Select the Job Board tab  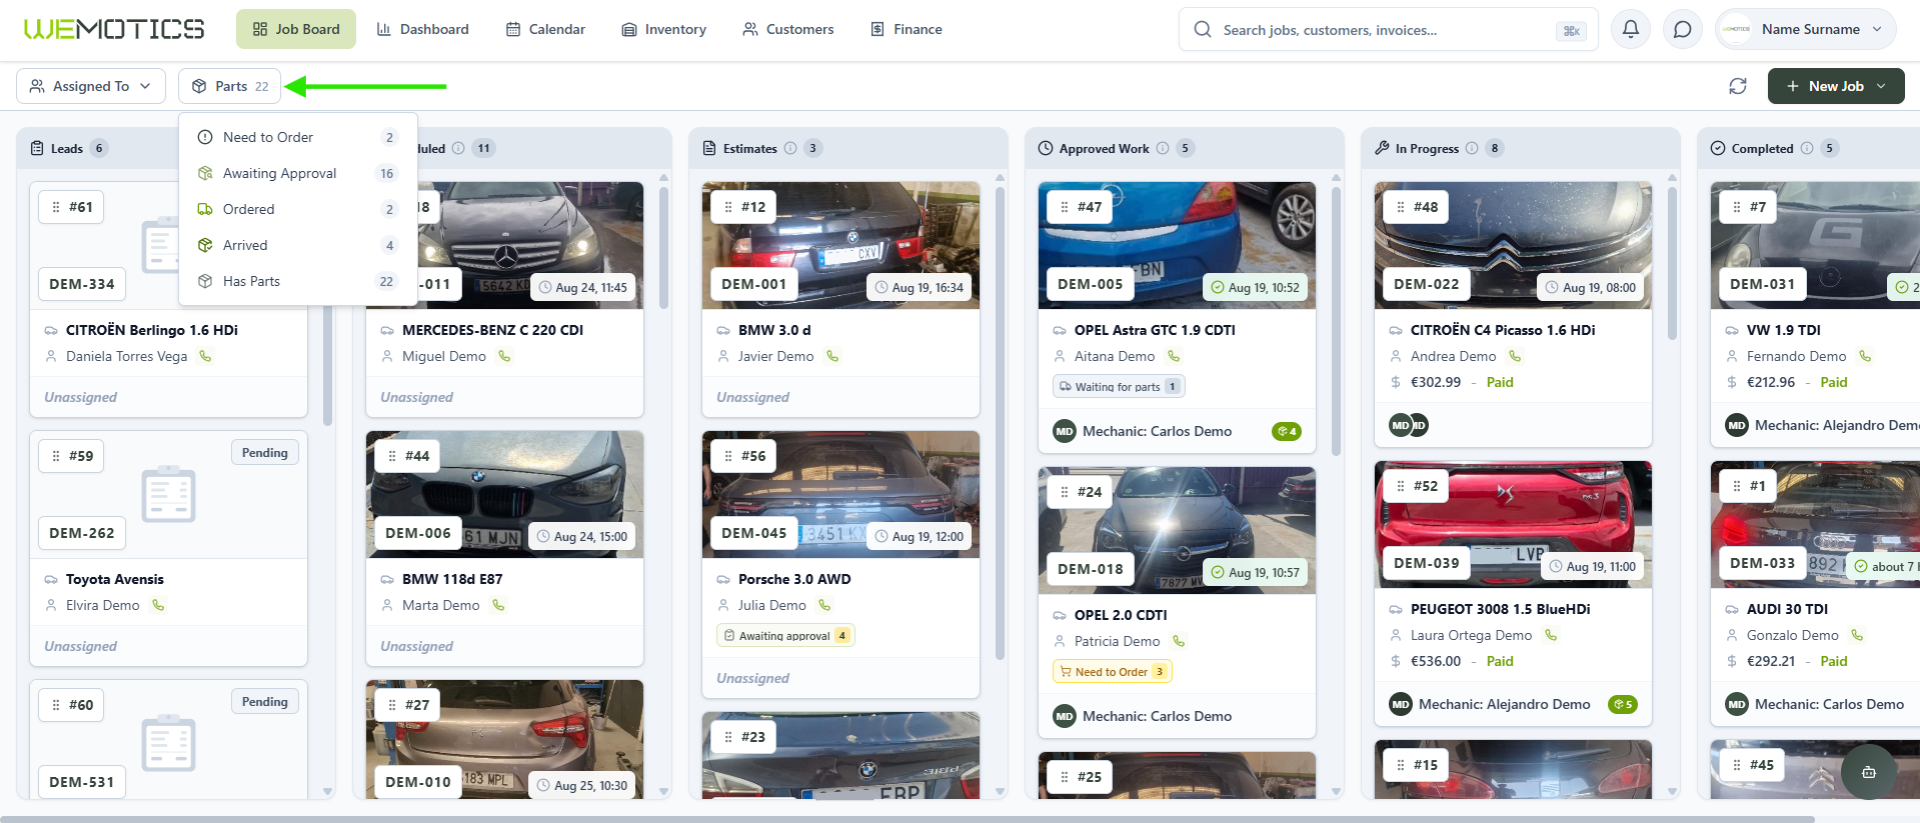[296, 29]
